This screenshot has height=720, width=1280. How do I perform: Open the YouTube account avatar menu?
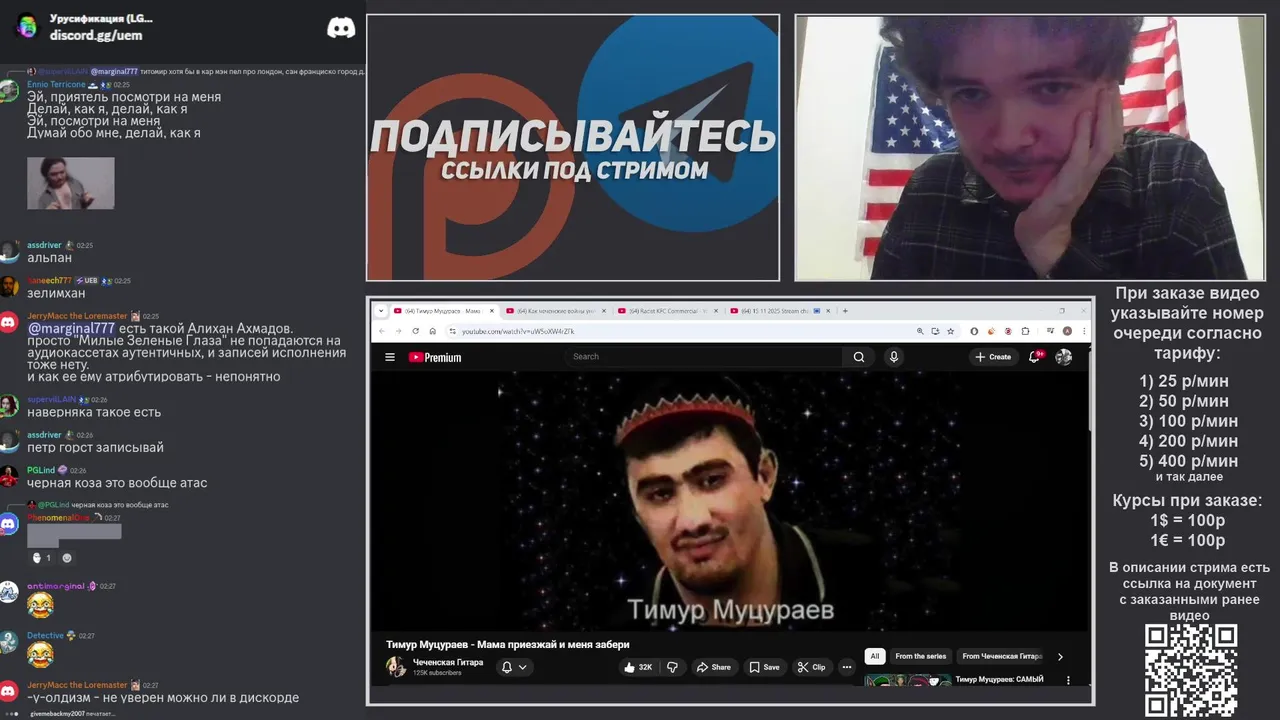click(x=1064, y=357)
